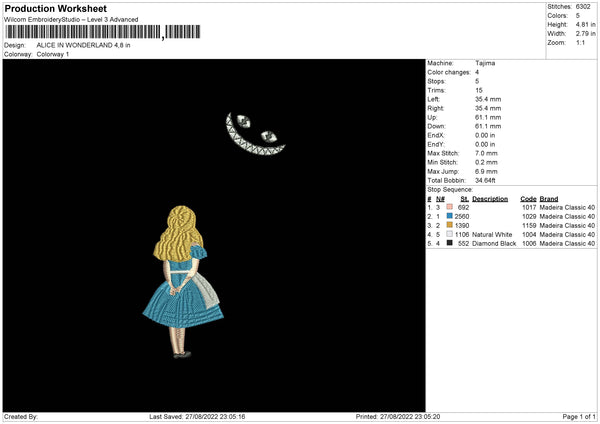Click the Max Stitch value 7.0 mm
The width and height of the screenshot is (600, 424).
pos(486,153)
